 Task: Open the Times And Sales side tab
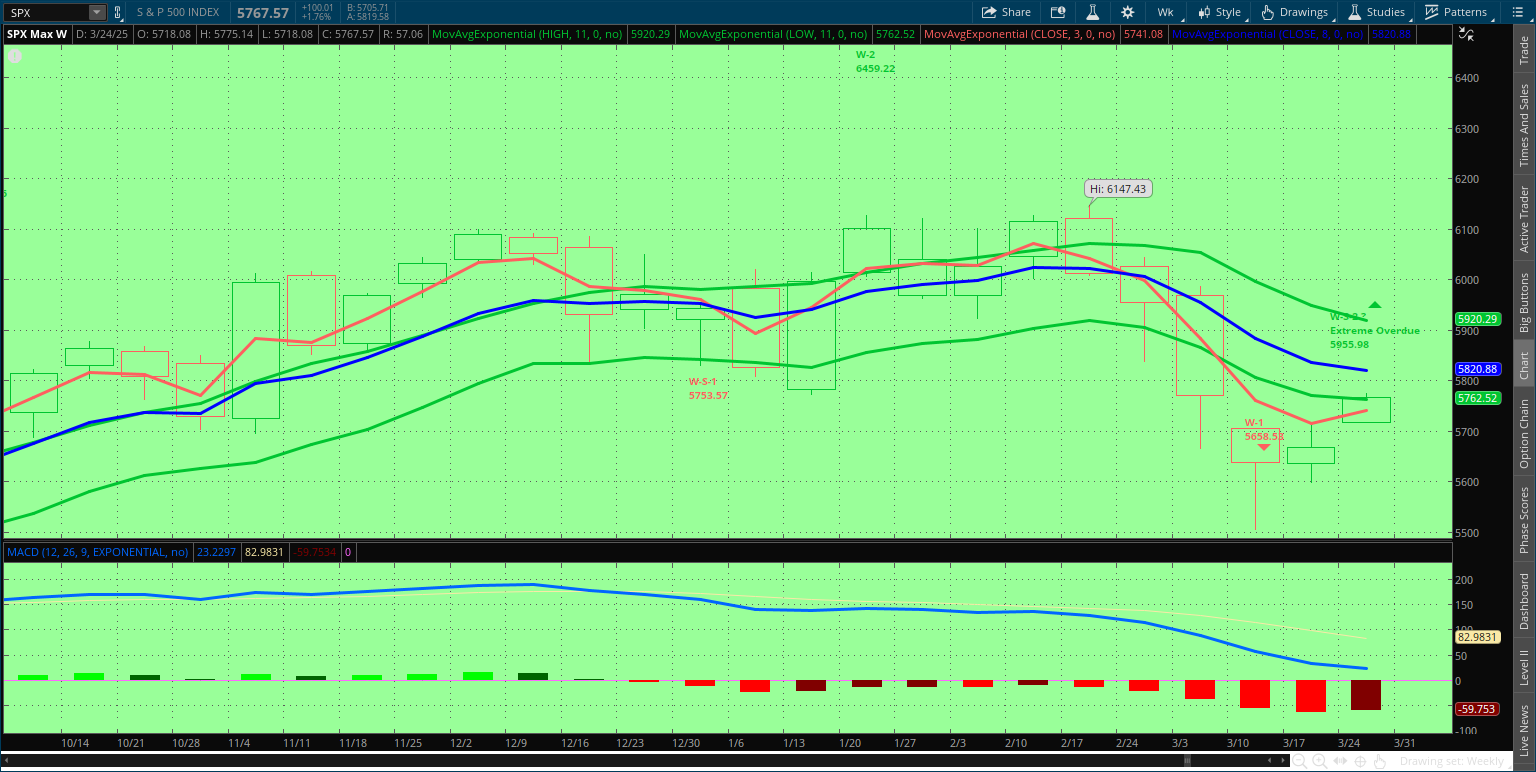coord(1524,125)
